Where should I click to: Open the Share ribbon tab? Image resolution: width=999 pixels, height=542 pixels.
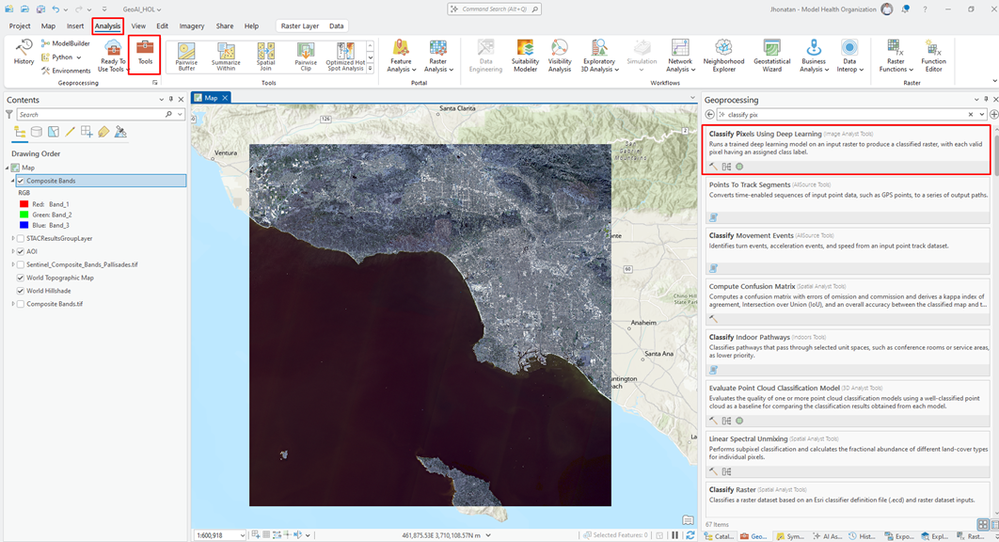(224, 26)
